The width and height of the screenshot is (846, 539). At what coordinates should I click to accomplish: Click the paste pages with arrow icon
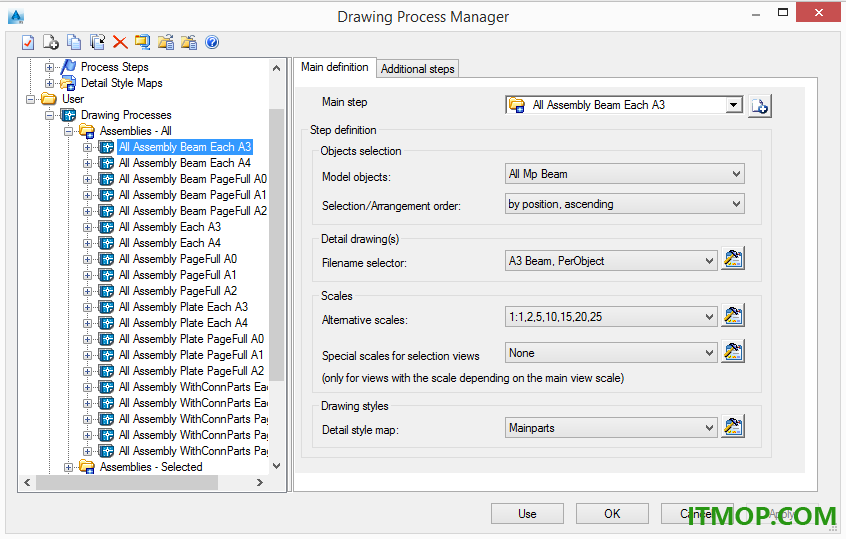[x=97, y=42]
